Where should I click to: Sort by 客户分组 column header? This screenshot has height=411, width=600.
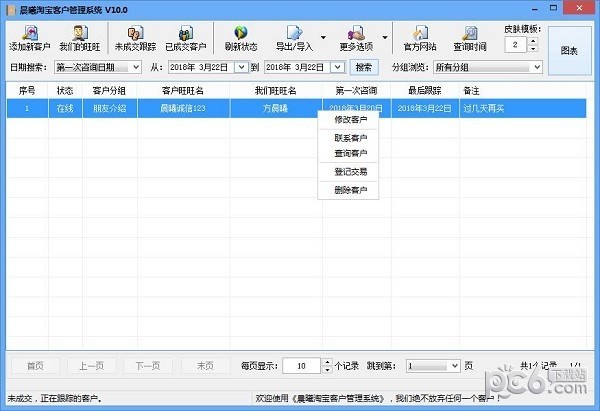point(109,91)
